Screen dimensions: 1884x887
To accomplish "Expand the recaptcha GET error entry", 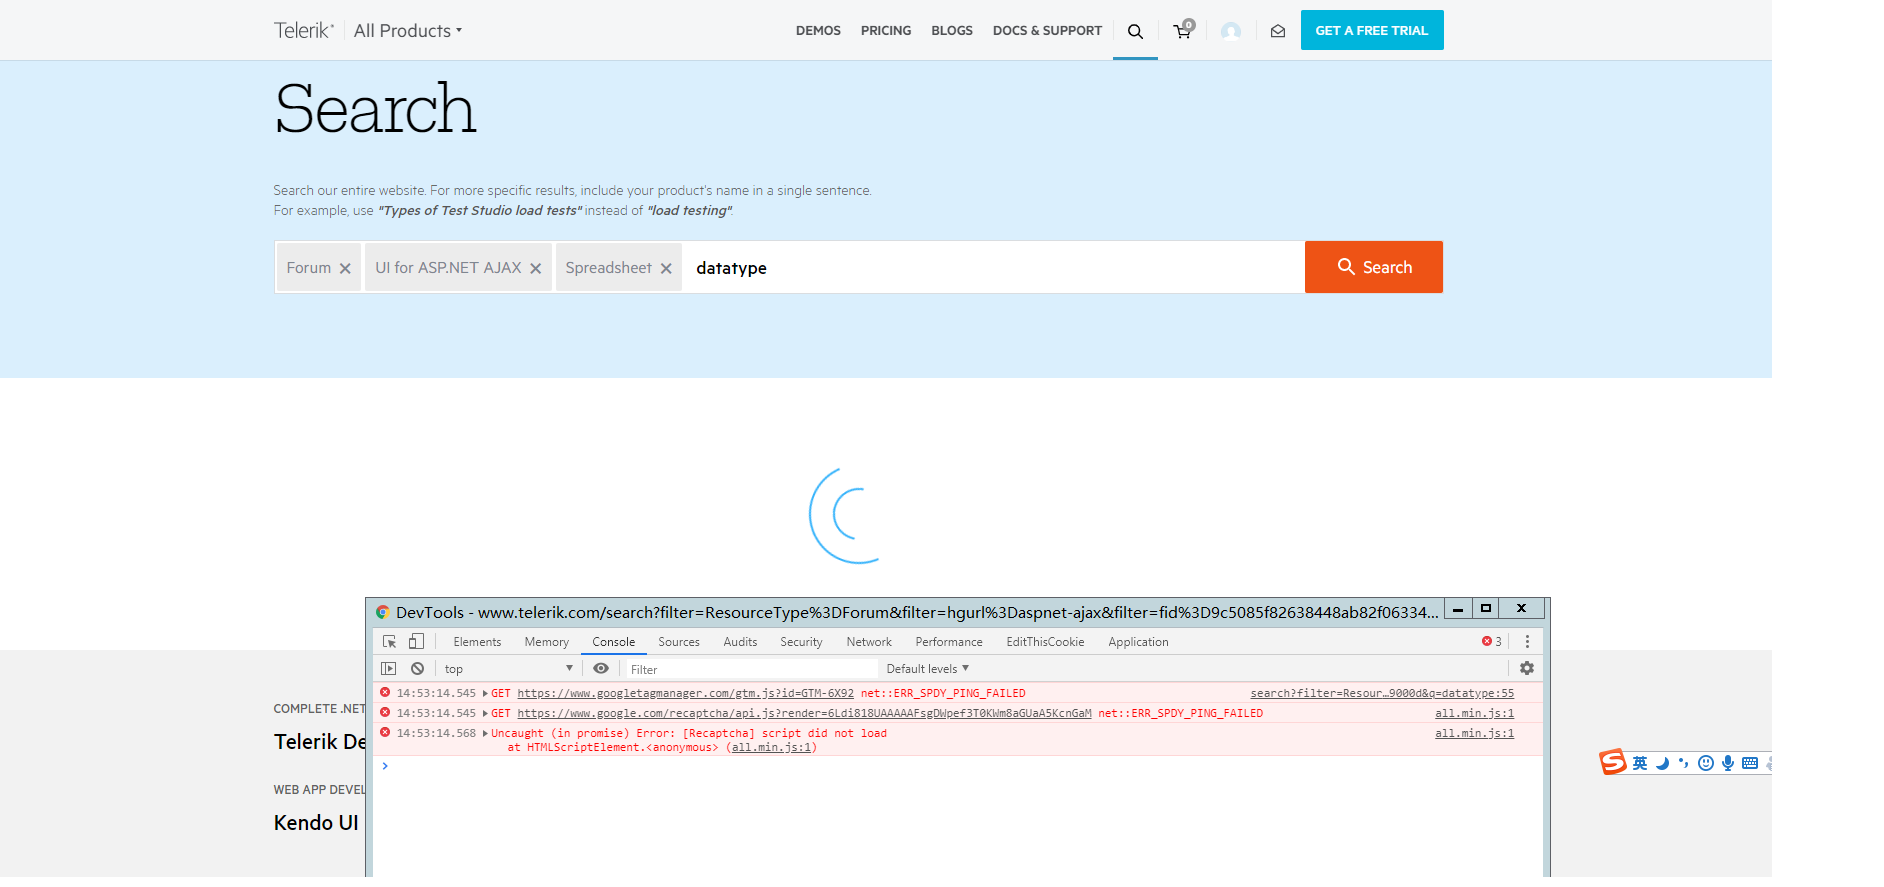I will coord(485,714).
